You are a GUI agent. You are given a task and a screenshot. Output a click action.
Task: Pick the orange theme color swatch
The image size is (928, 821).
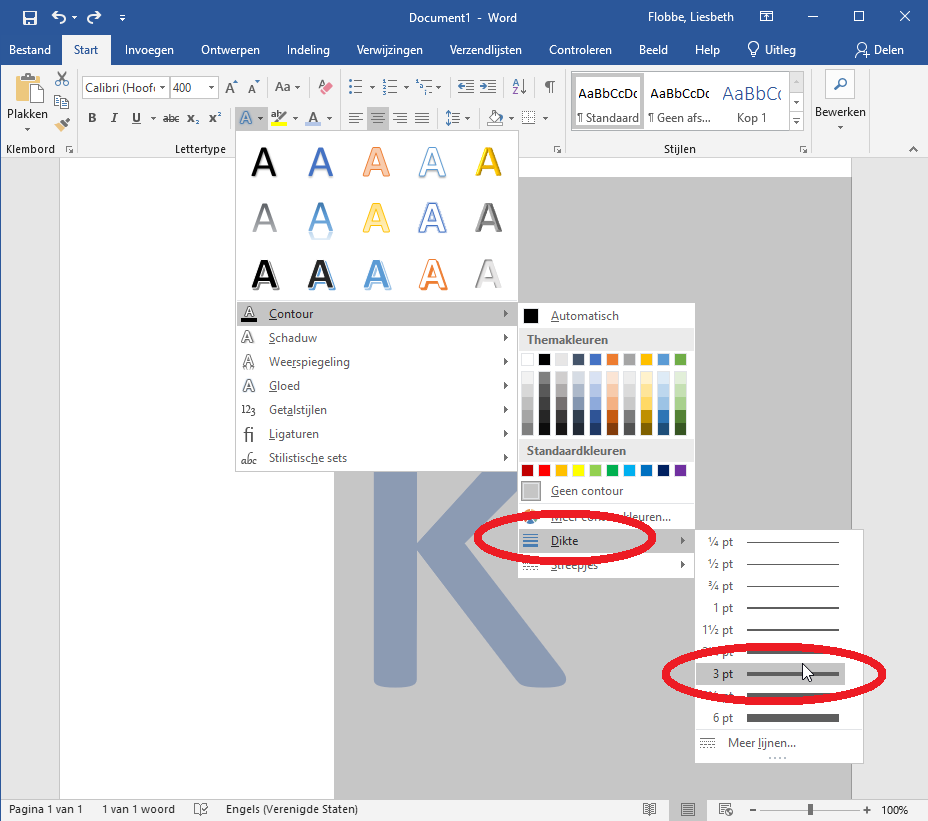click(612, 359)
